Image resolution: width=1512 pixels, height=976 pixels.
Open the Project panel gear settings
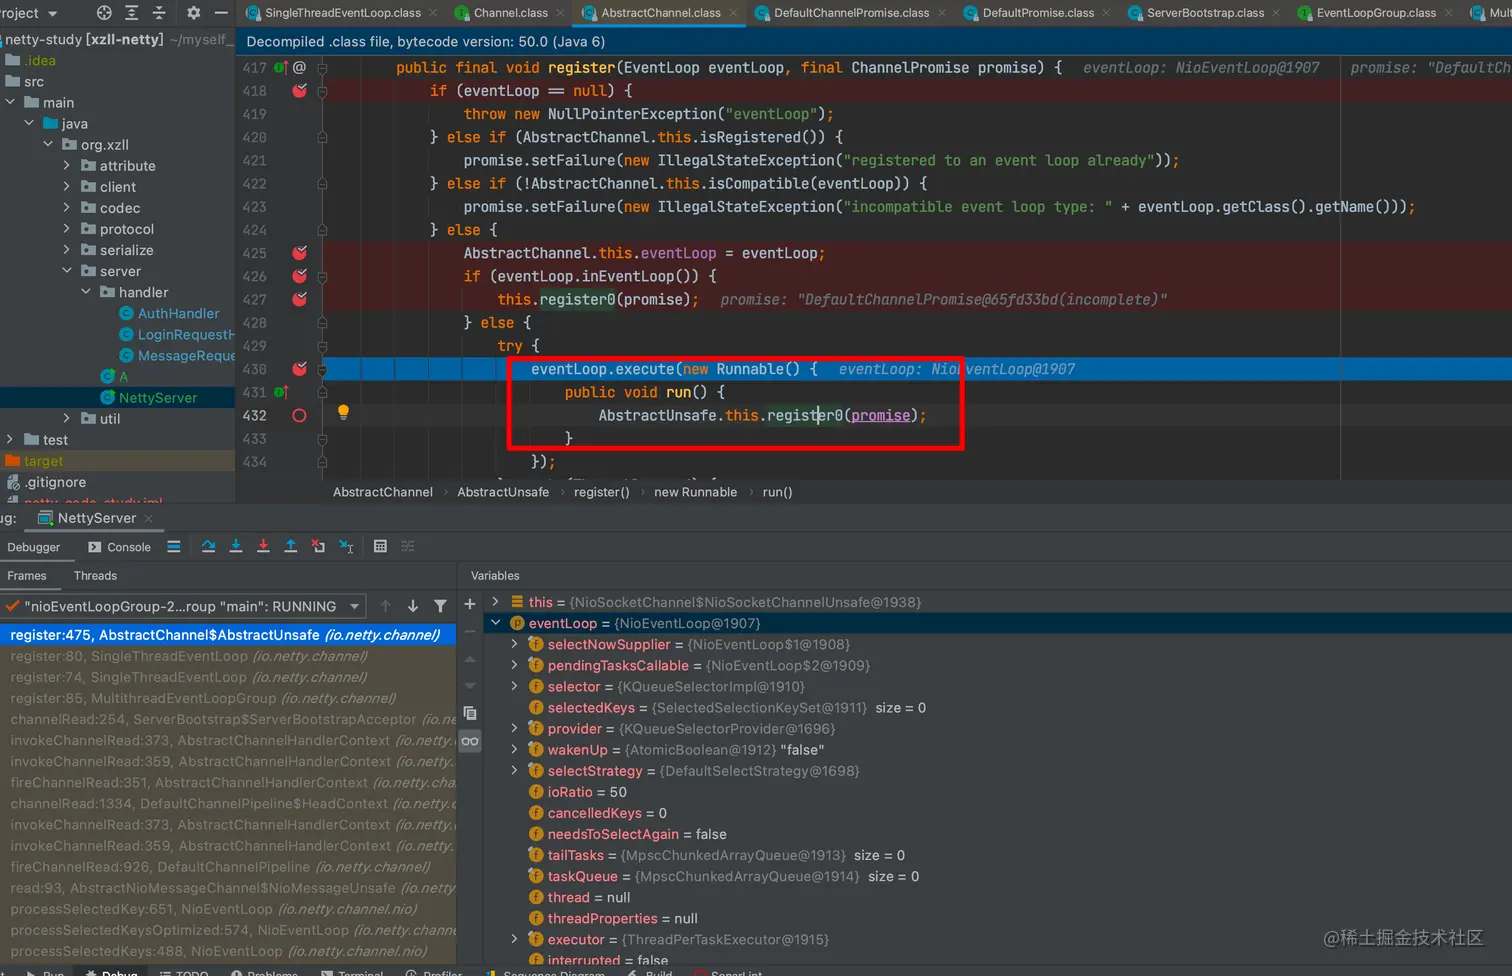193,13
